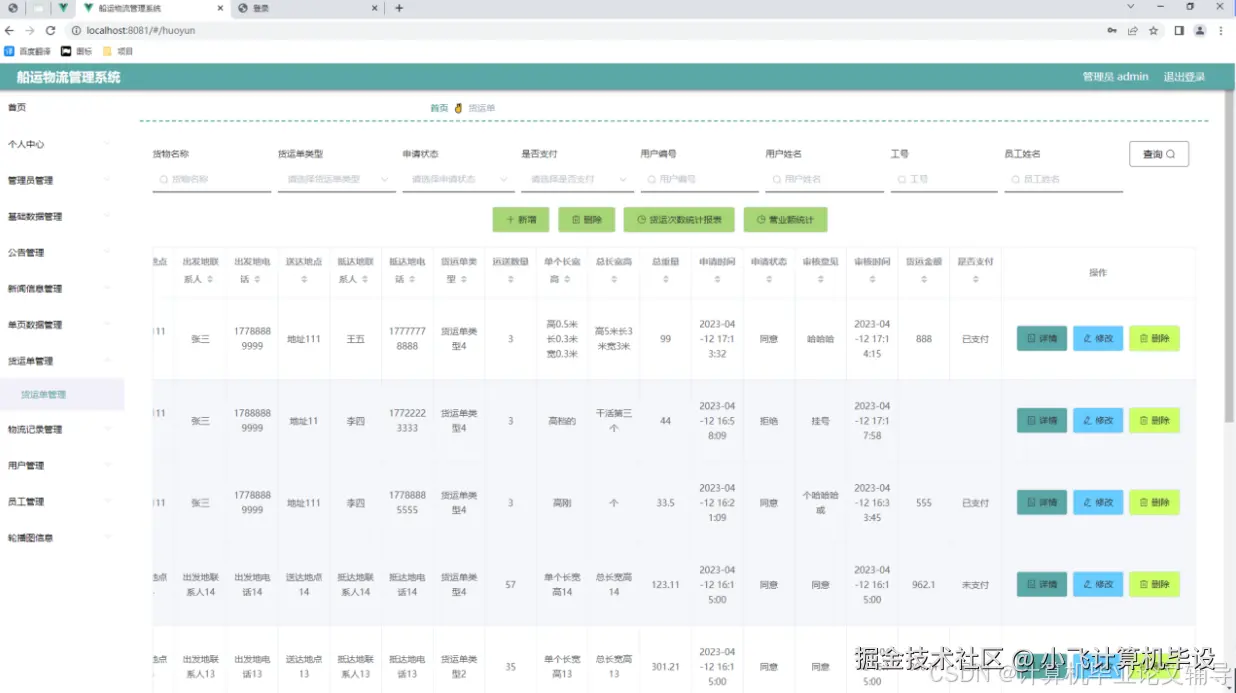Expand 基础数据管理 in the sidebar

62,217
